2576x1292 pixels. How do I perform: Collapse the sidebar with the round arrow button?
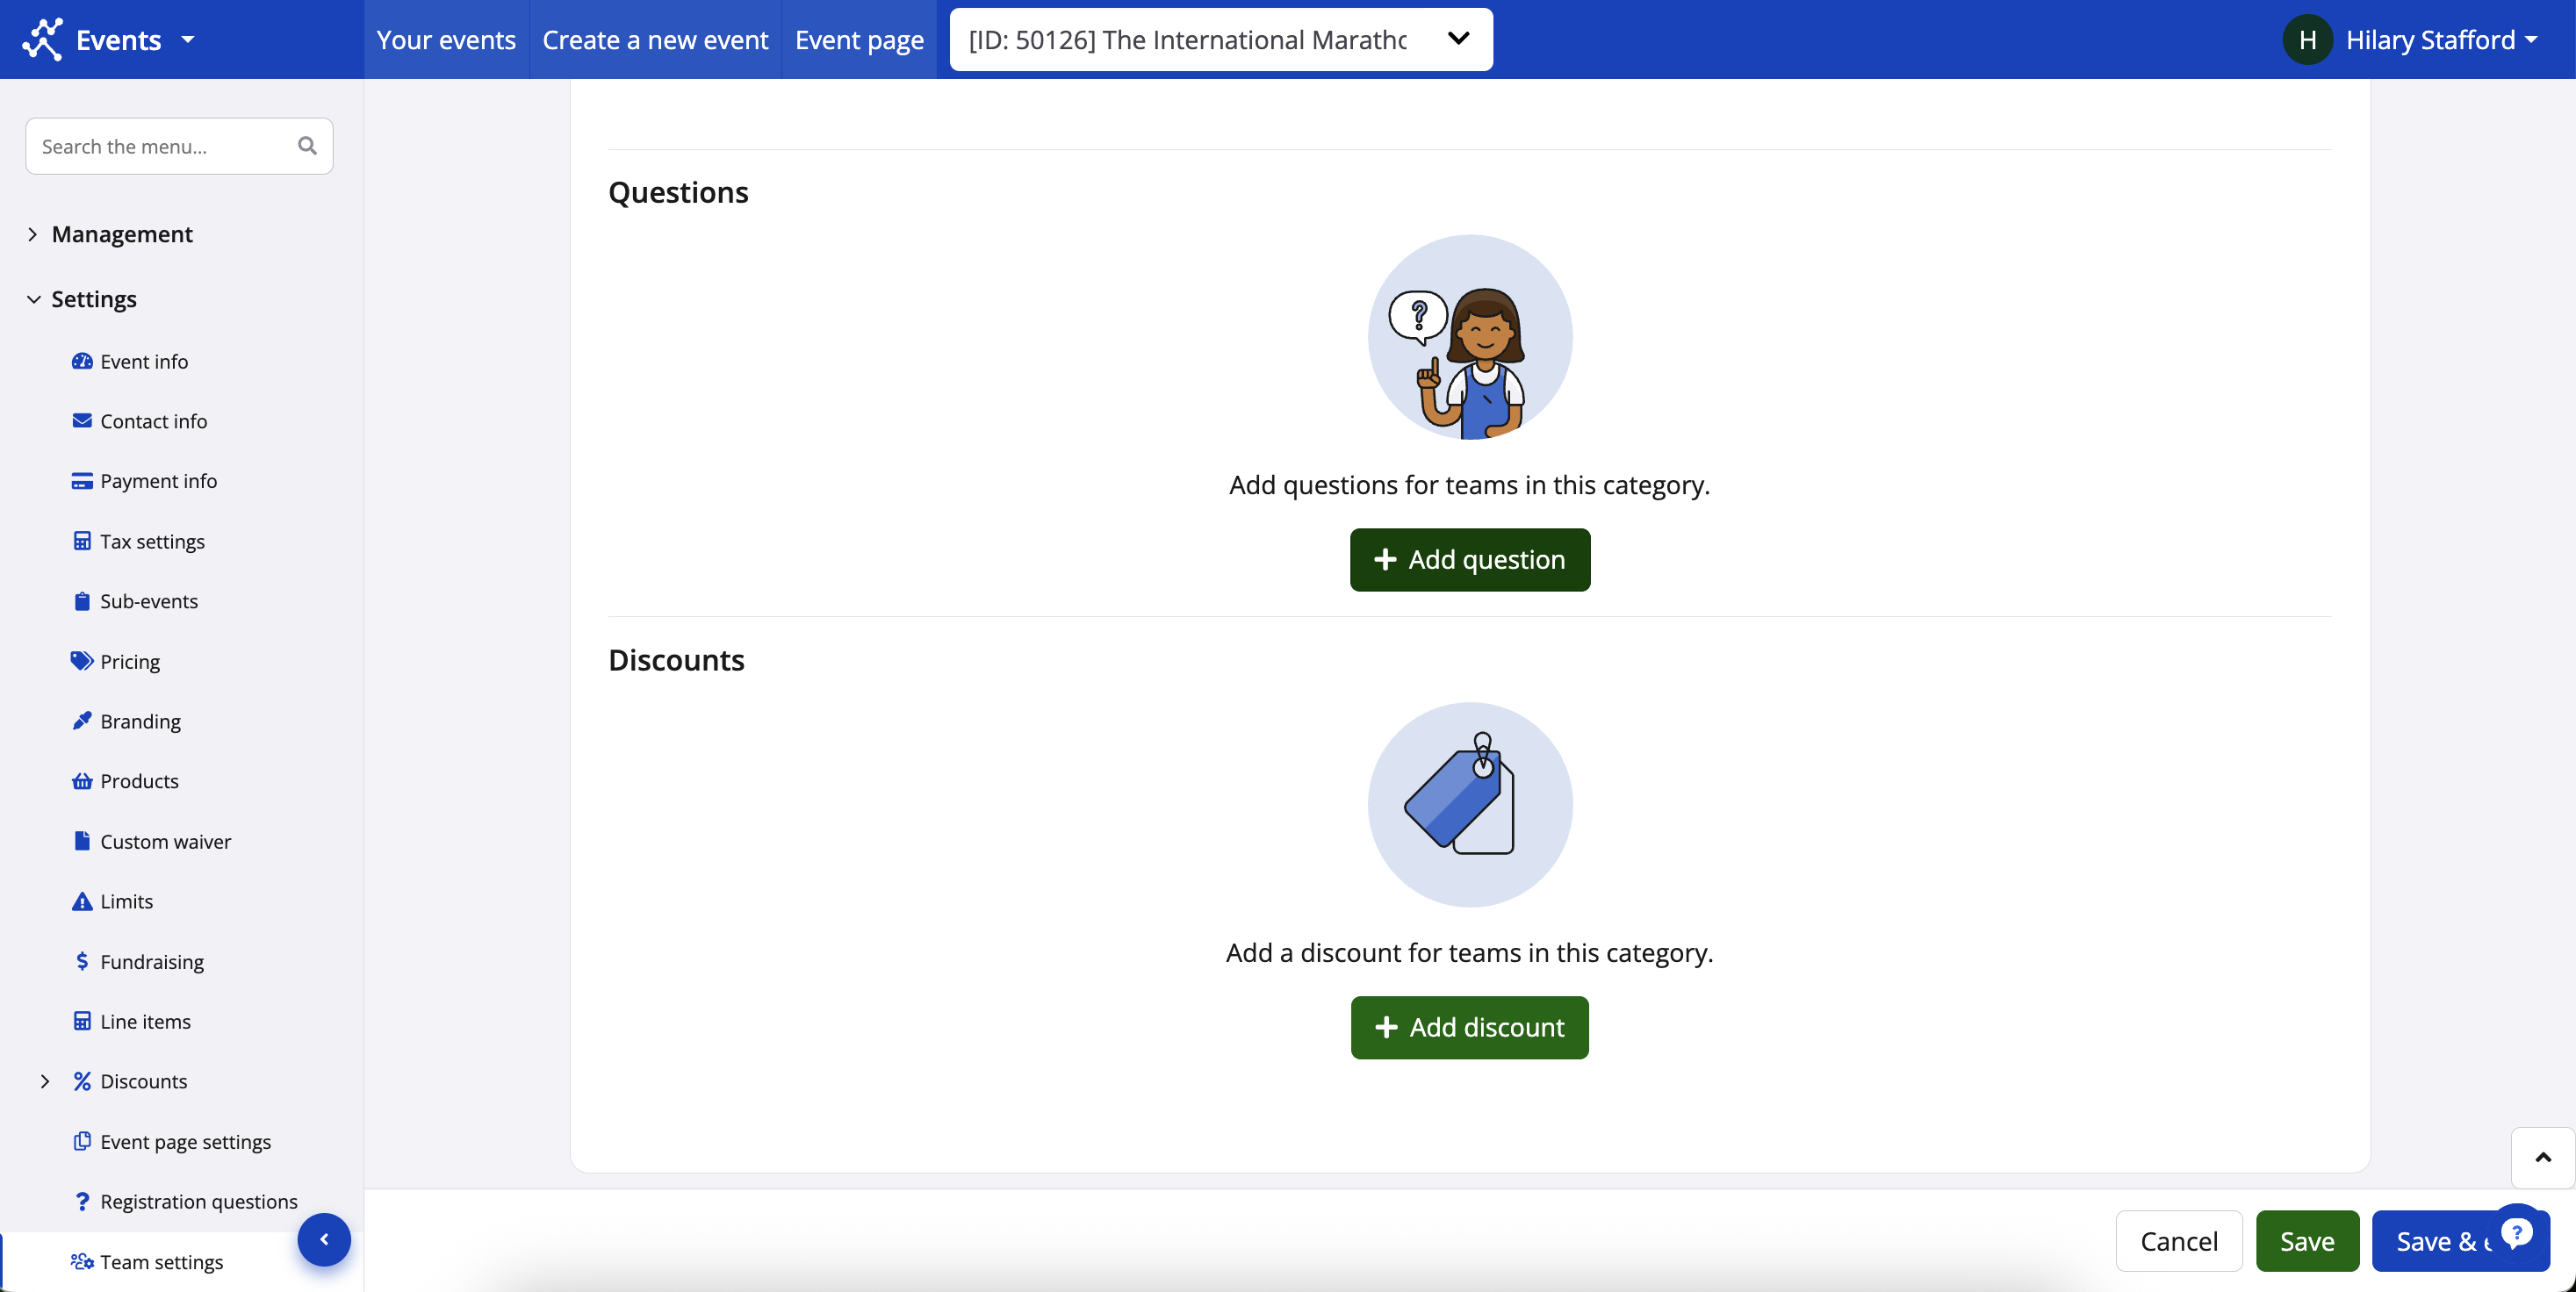coord(324,1239)
